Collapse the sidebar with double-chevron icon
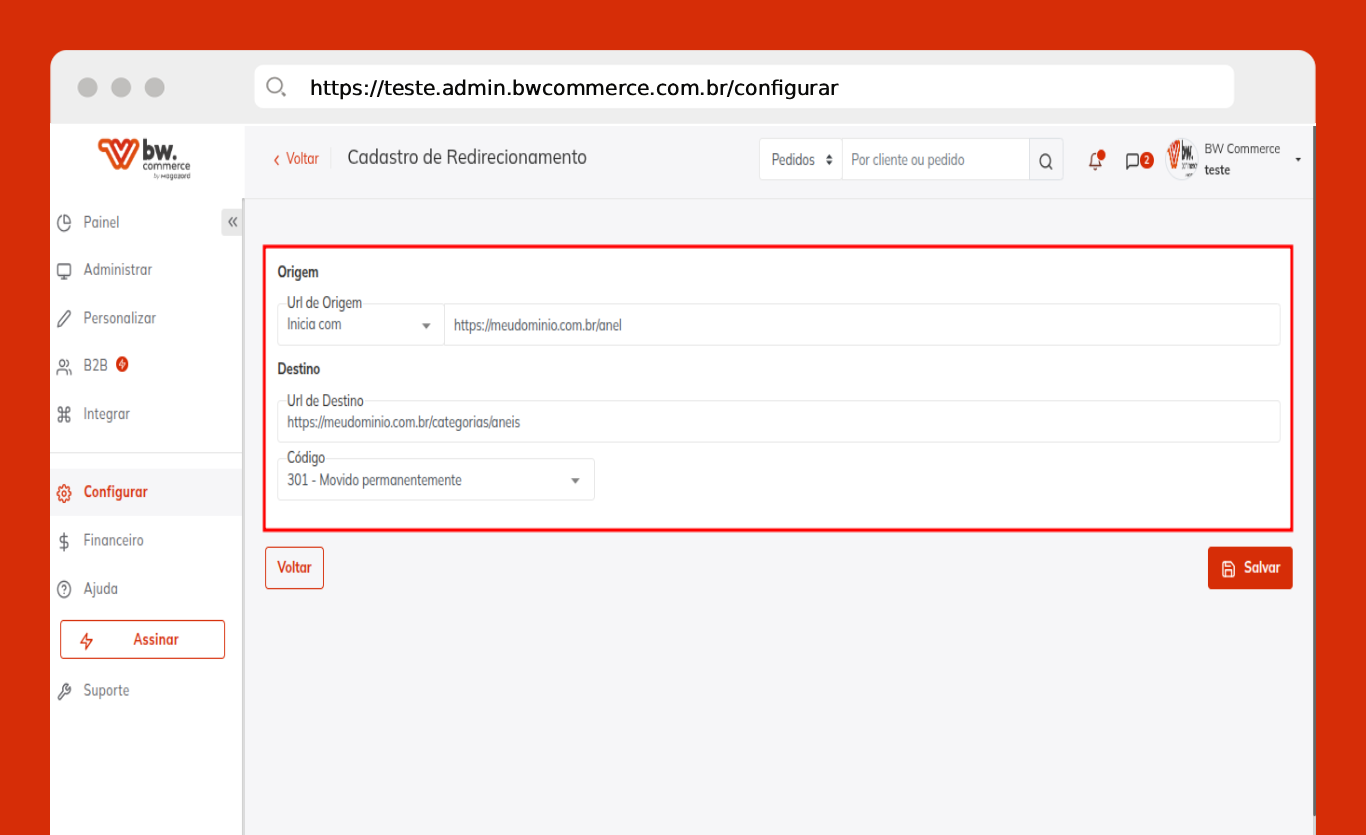1366x835 pixels. pos(232,222)
